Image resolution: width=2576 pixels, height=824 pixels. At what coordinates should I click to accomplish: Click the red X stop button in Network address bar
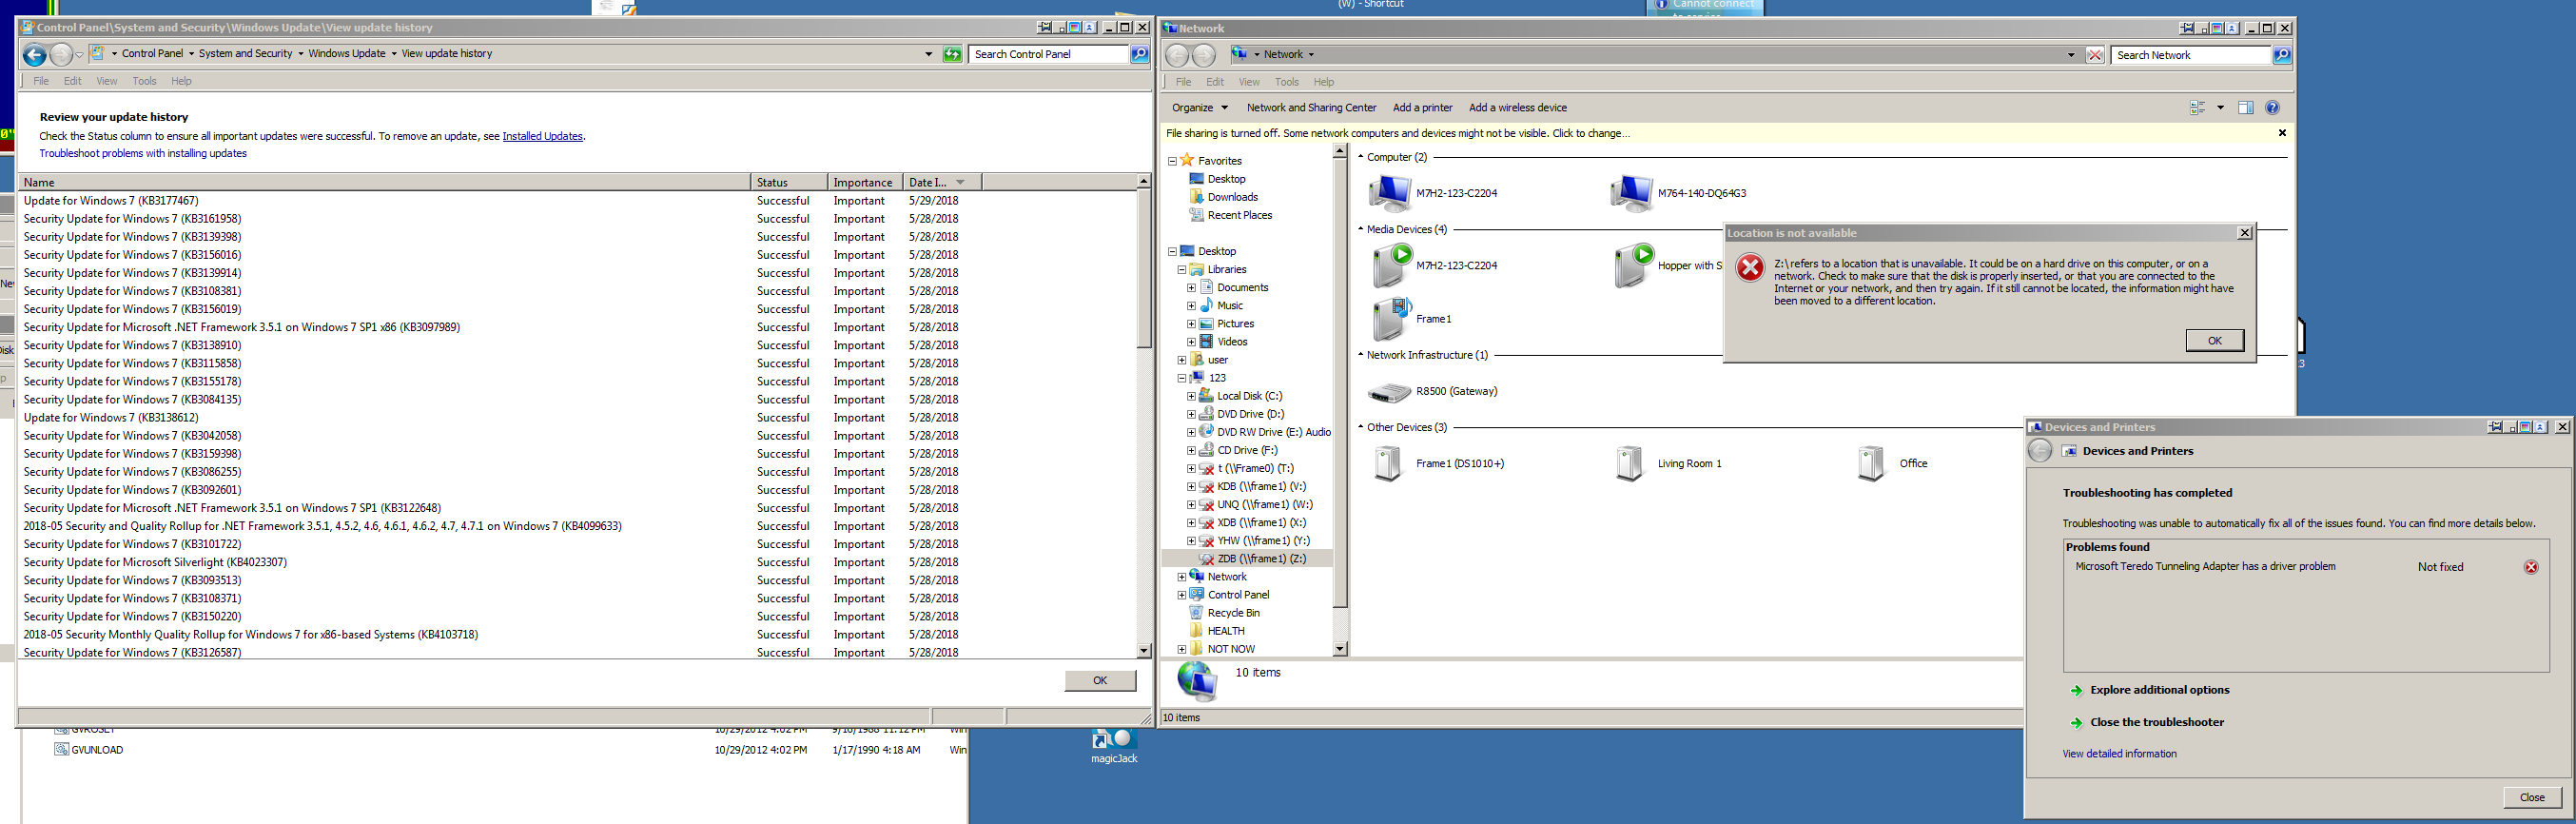2095,55
